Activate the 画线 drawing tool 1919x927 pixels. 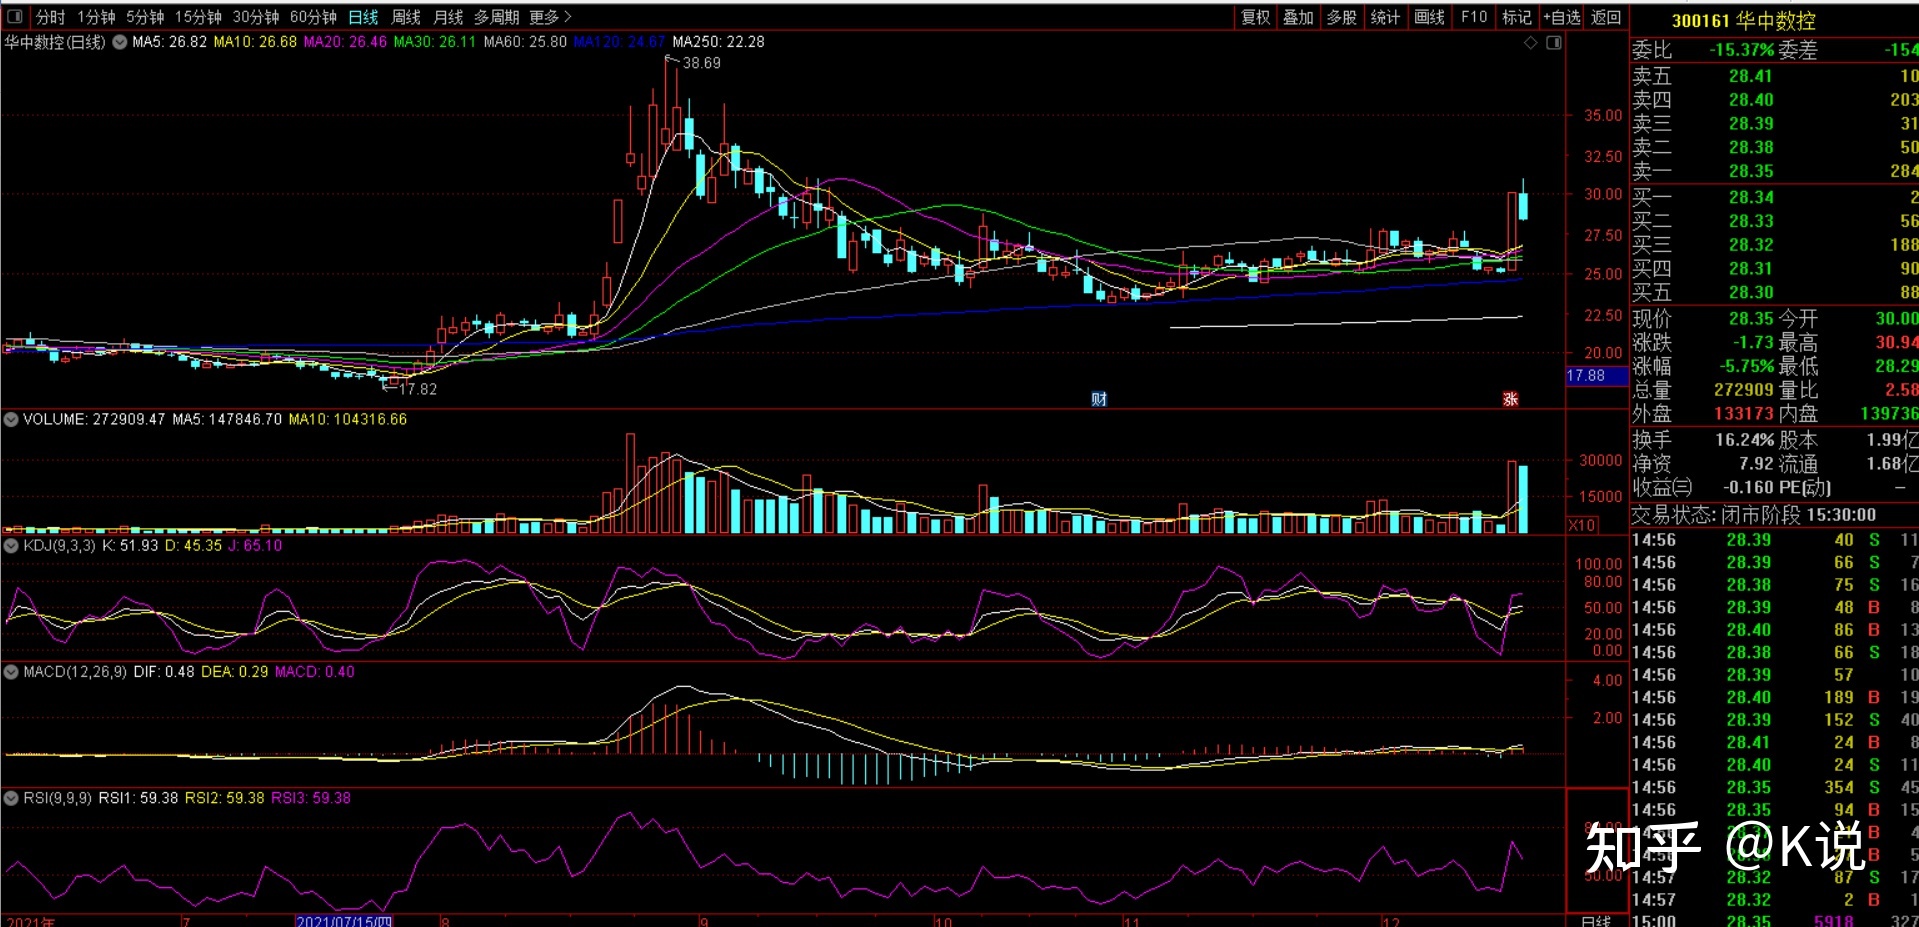pos(1429,17)
